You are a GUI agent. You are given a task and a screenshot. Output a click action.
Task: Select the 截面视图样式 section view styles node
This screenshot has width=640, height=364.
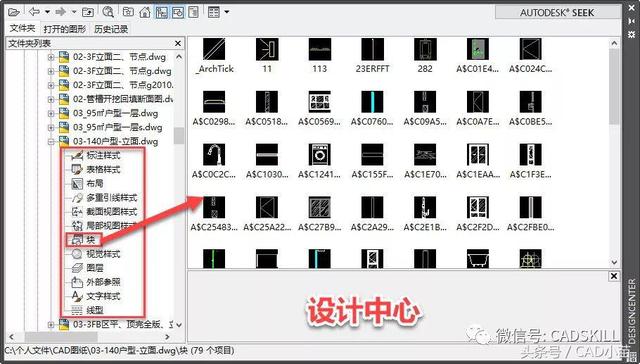111,212
